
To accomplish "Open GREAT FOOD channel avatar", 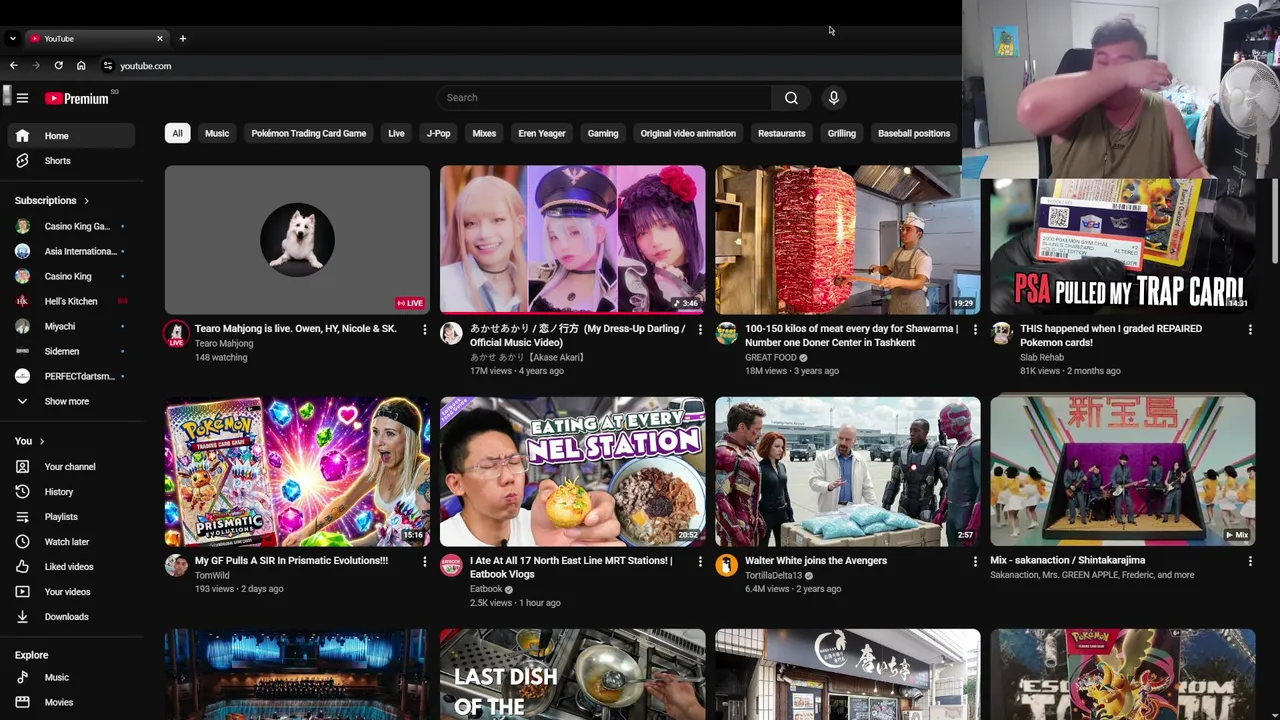I will click(x=726, y=333).
